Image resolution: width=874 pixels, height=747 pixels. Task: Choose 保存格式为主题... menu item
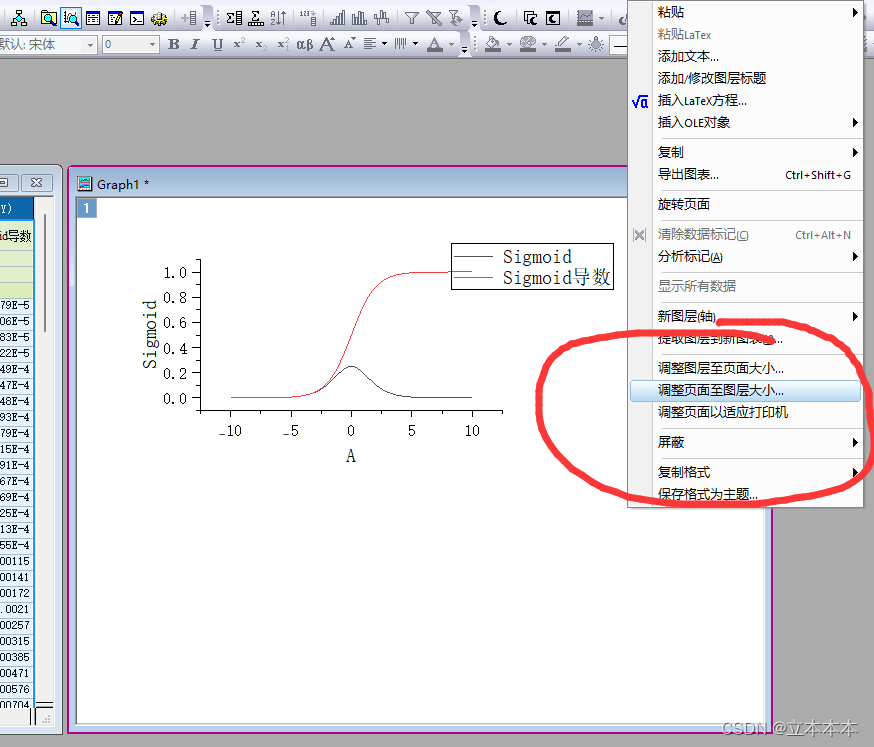[746, 494]
